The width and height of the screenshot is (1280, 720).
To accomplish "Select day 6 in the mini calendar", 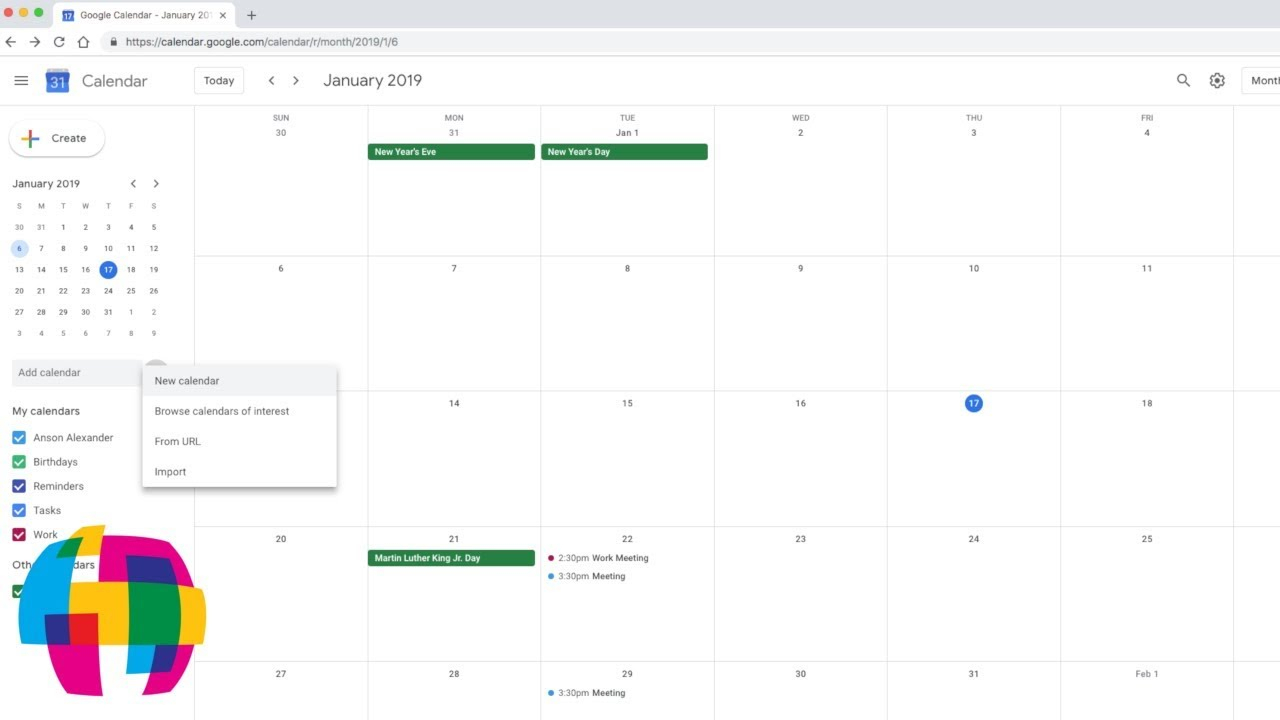I will (x=19, y=249).
